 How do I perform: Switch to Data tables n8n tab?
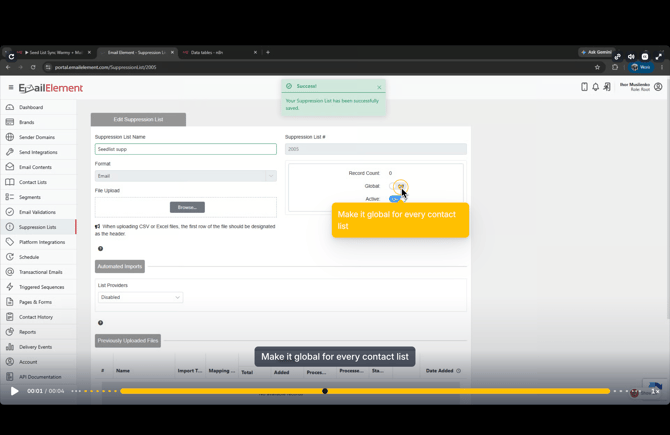point(218,53)
